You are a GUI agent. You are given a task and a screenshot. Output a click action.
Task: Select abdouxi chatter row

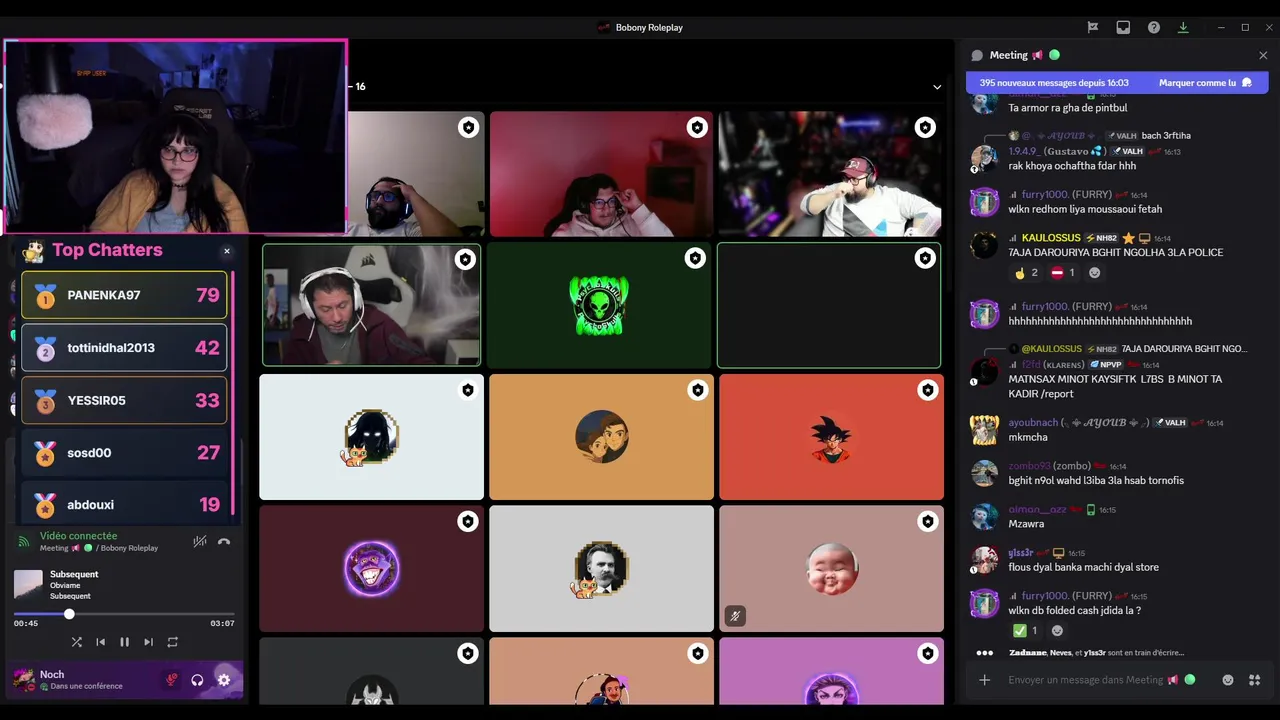[x=124, y=503]
